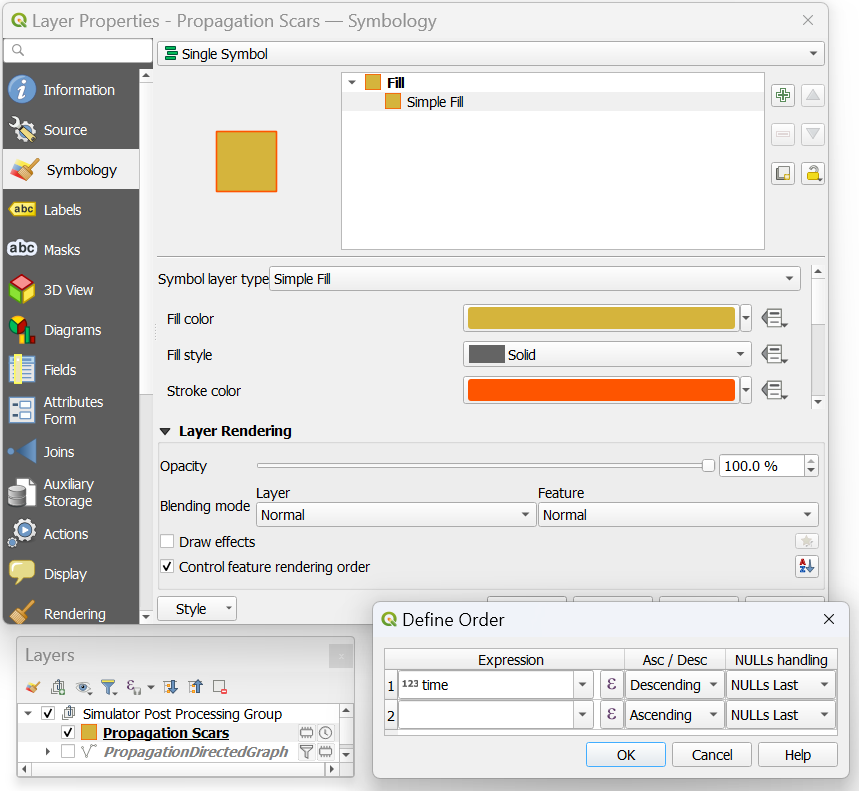The width and height of the screenshot is (859, 791).
Task: Open Feature blending mode dropdown
Action: [x=678, y=515]
